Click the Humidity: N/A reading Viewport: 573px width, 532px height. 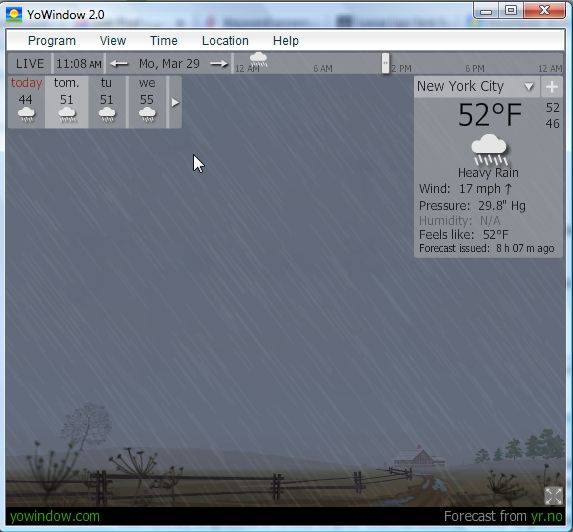[x=460, y=220]
